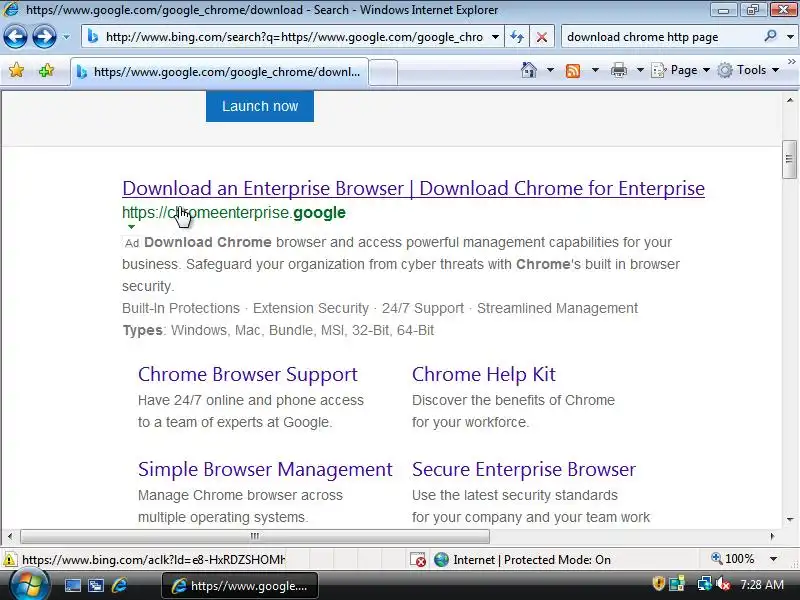The width and height of the screenshot is (800, 600).
Task: Click Internet Protected Mode zone indicator
Action: tap(522, 560)
